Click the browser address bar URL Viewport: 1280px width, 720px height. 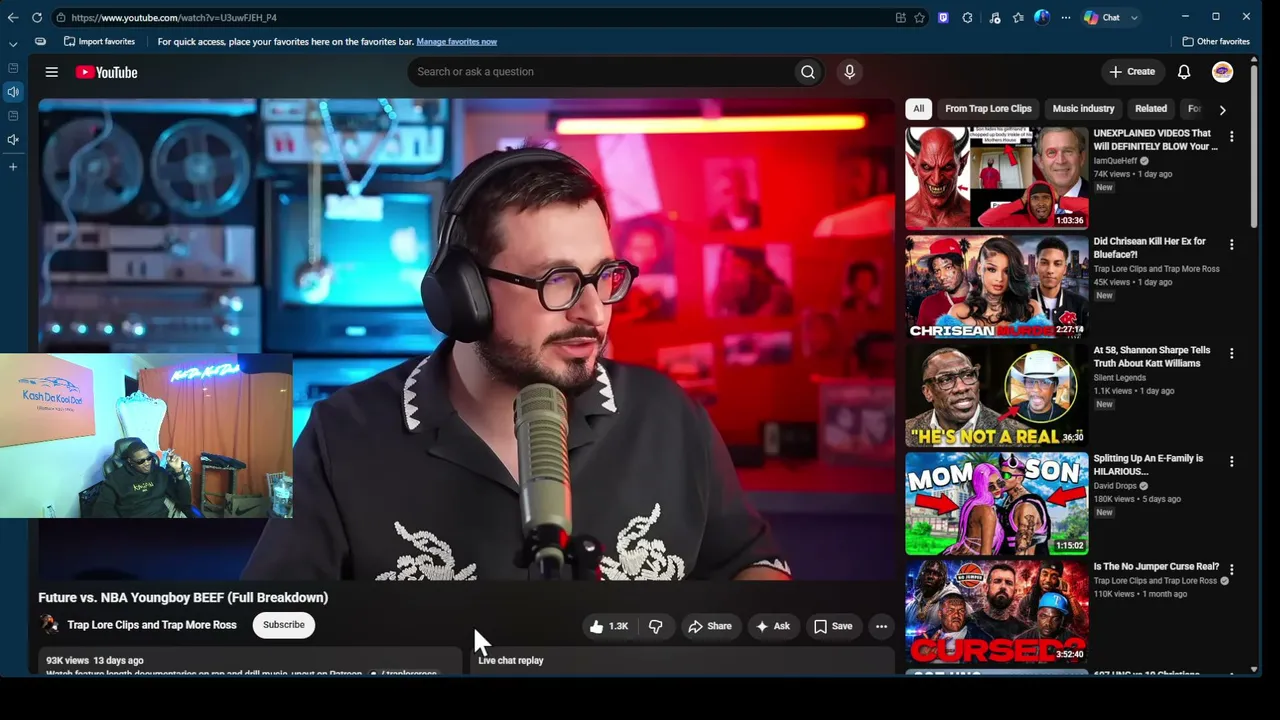tap(174, 17)
